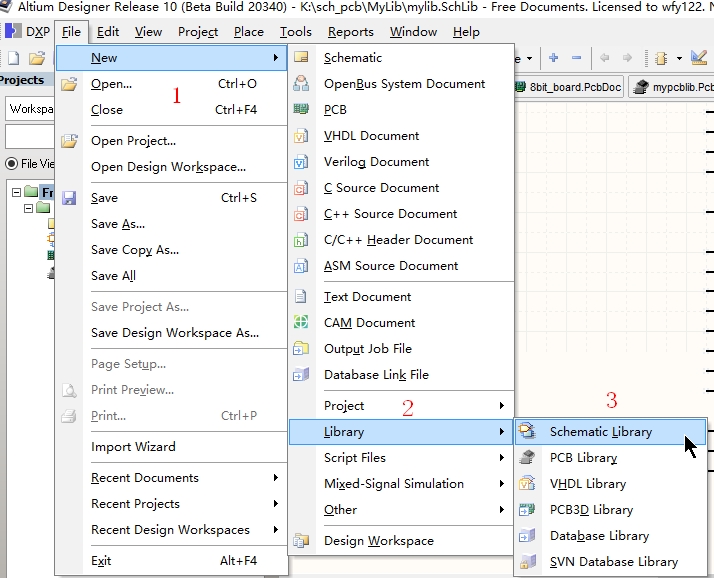Click the blue minus toolbar icon
The height and width of the screenshot is (578, 714).
tap(576, 57)
